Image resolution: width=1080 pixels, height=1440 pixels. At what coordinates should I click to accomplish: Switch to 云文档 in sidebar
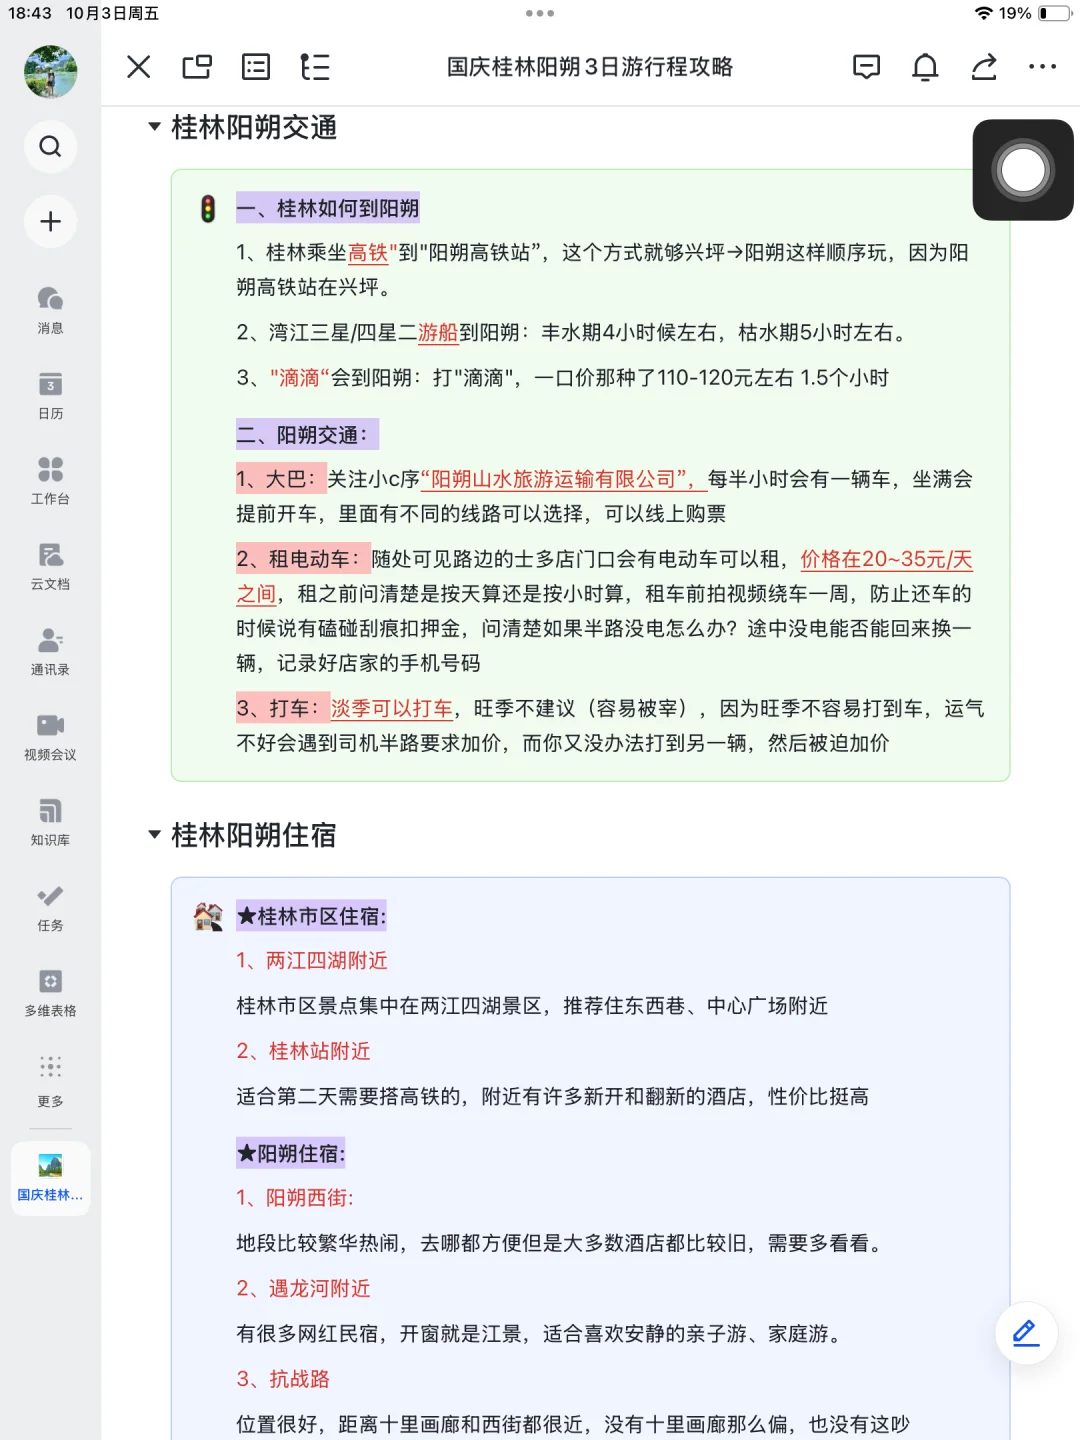pyautogui.click(x=50, y=563)
